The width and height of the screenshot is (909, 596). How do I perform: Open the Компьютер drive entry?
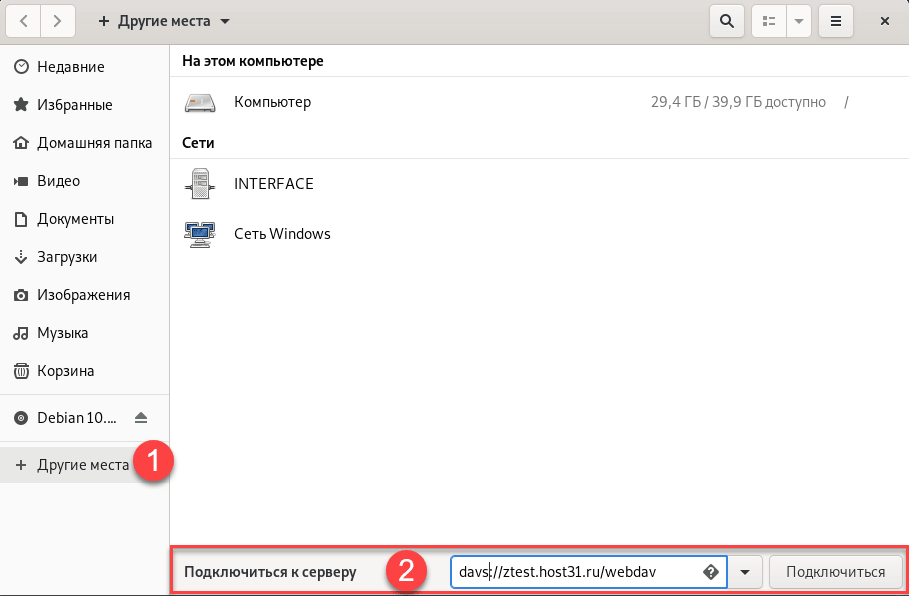(x=539, y=102)
